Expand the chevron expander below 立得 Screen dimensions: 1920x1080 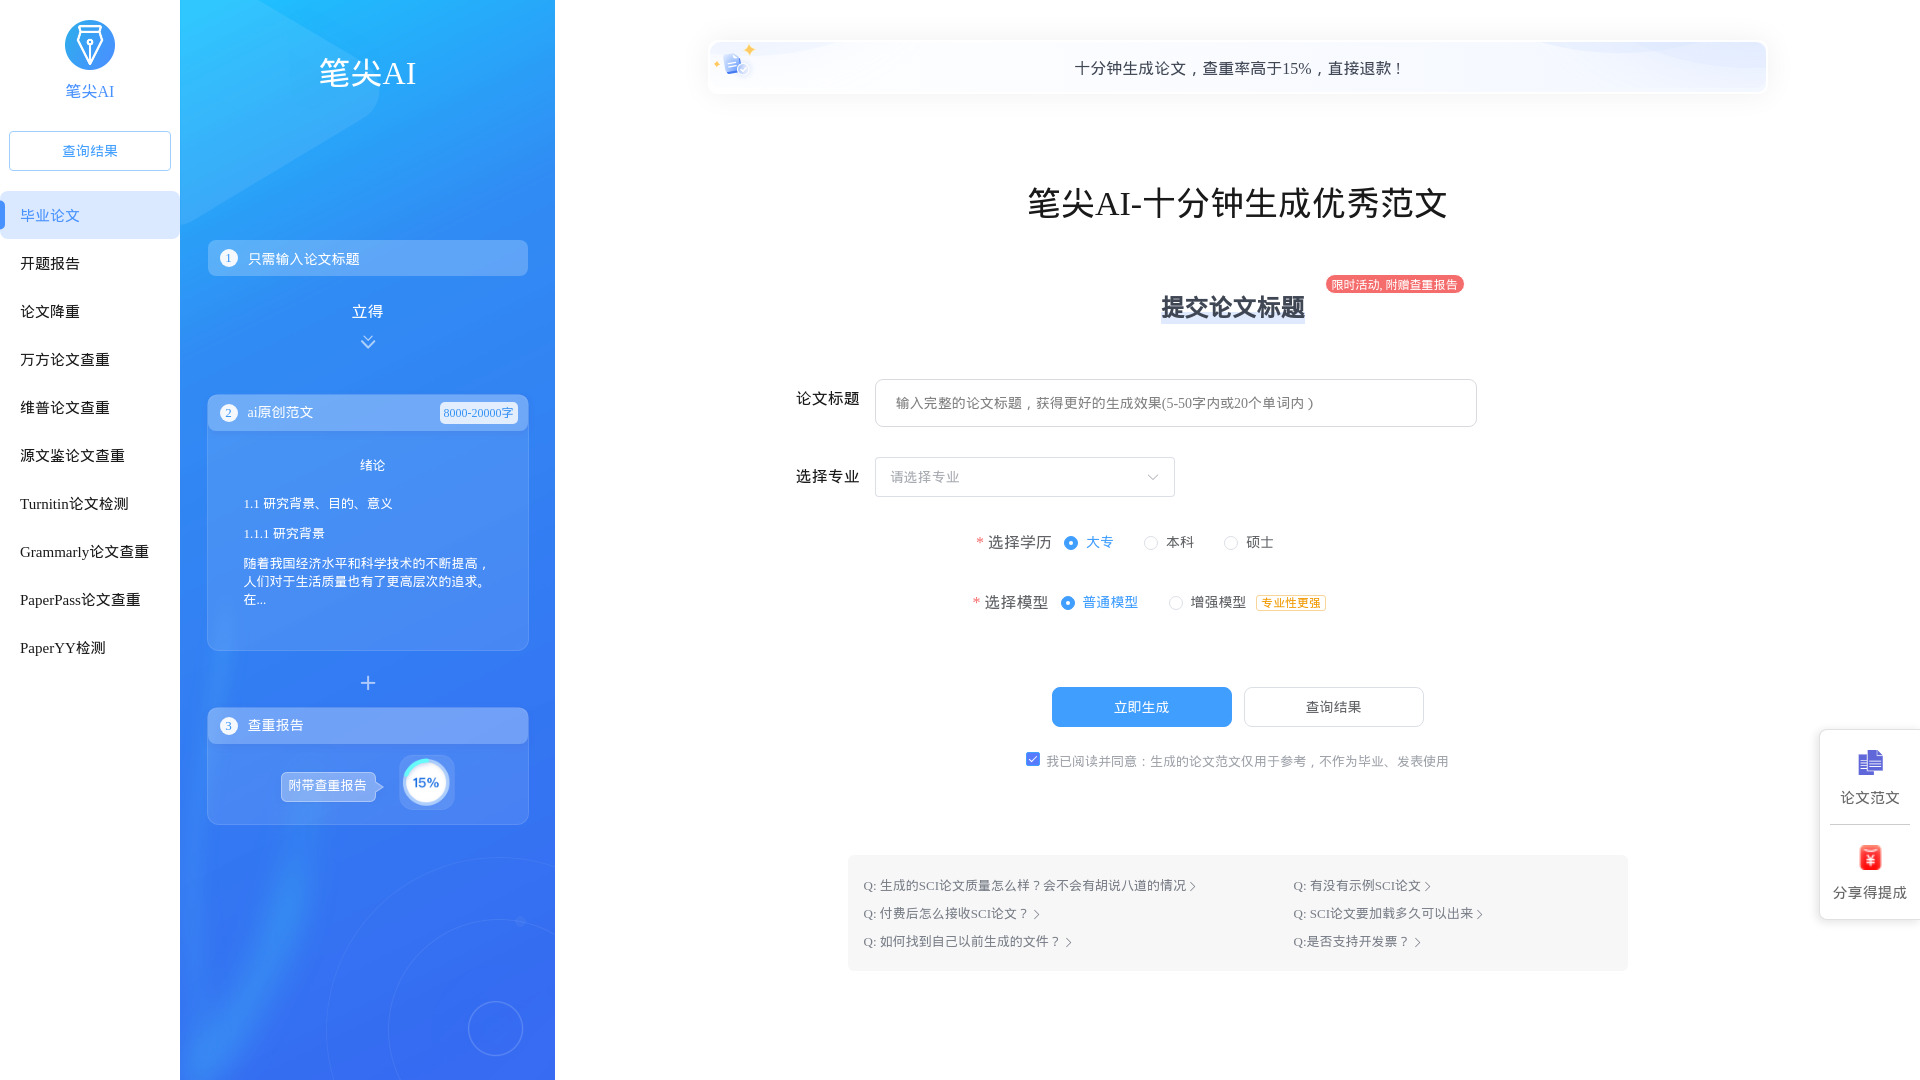(x=367, y=342)
